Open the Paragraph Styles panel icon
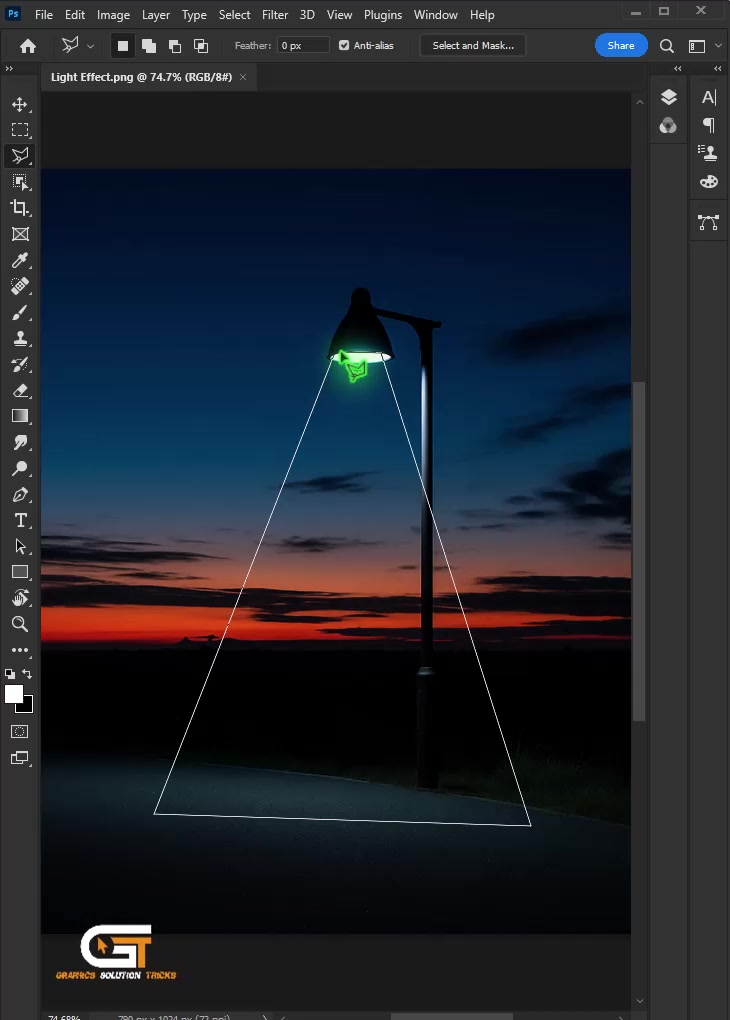The image size is (730, 1020). click(x=708, y=153)
